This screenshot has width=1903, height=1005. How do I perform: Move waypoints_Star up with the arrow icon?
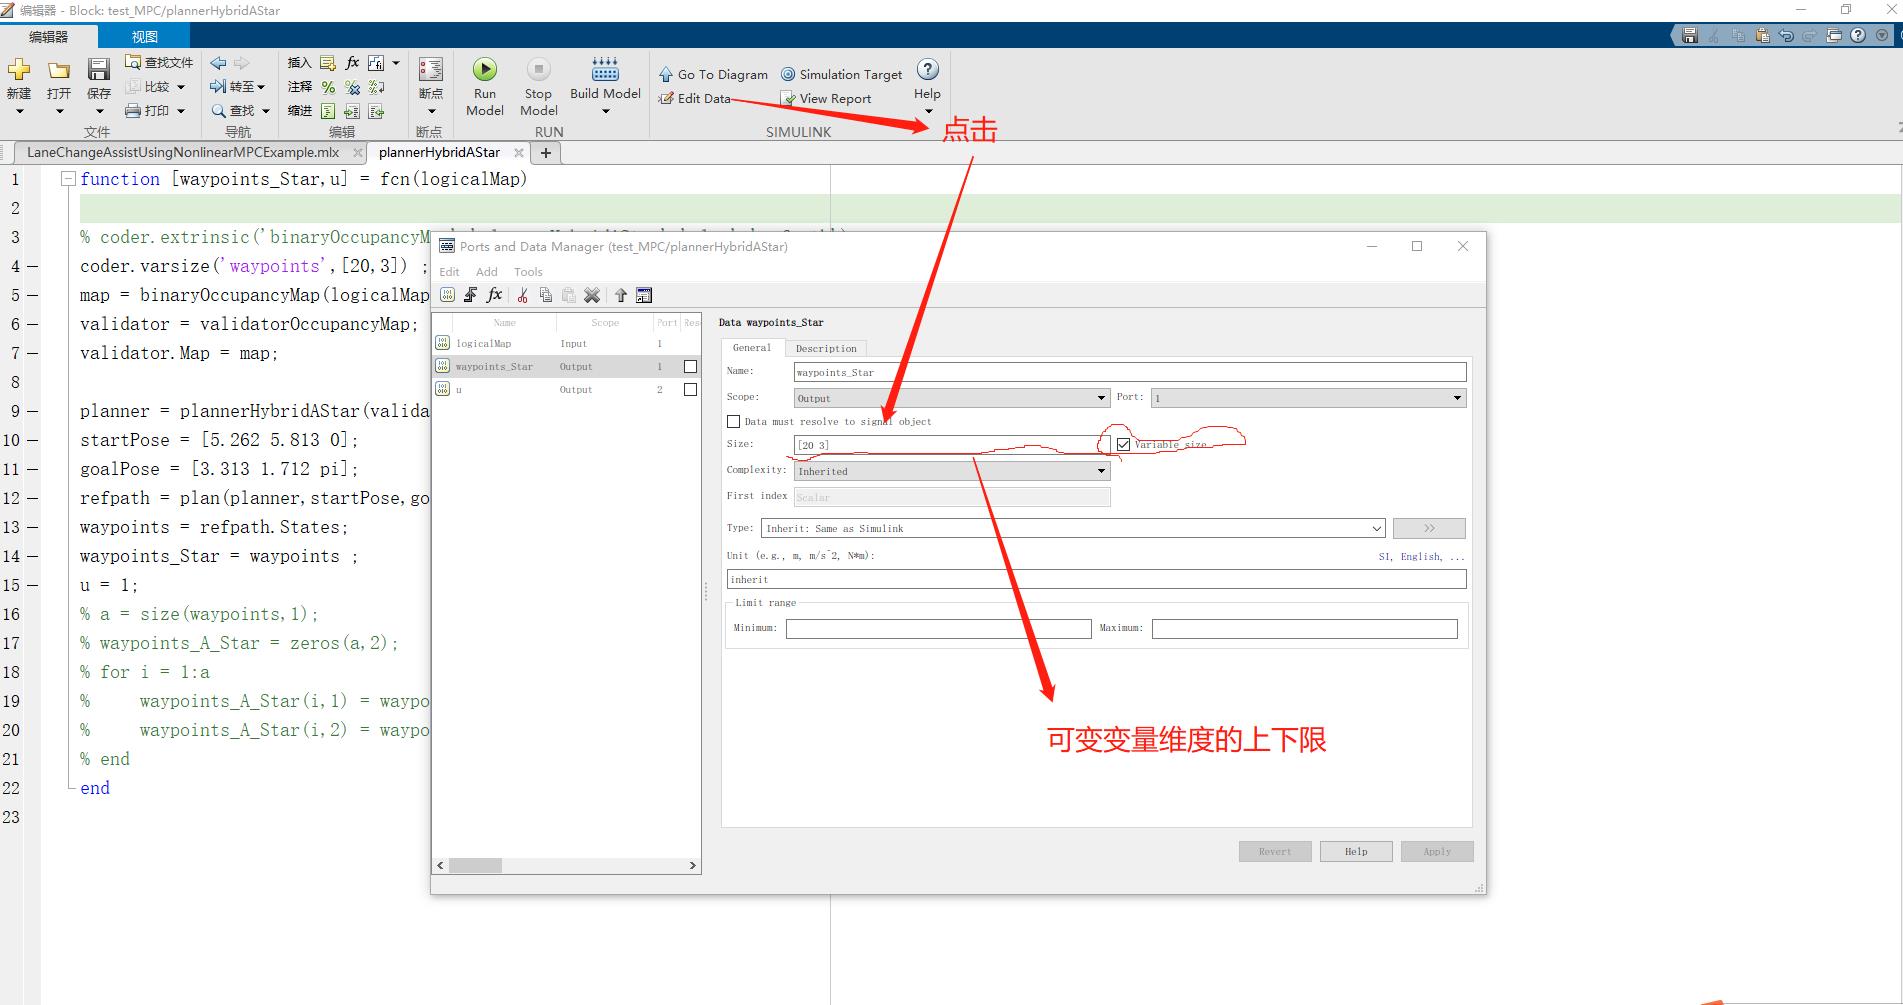pos(620,295)
